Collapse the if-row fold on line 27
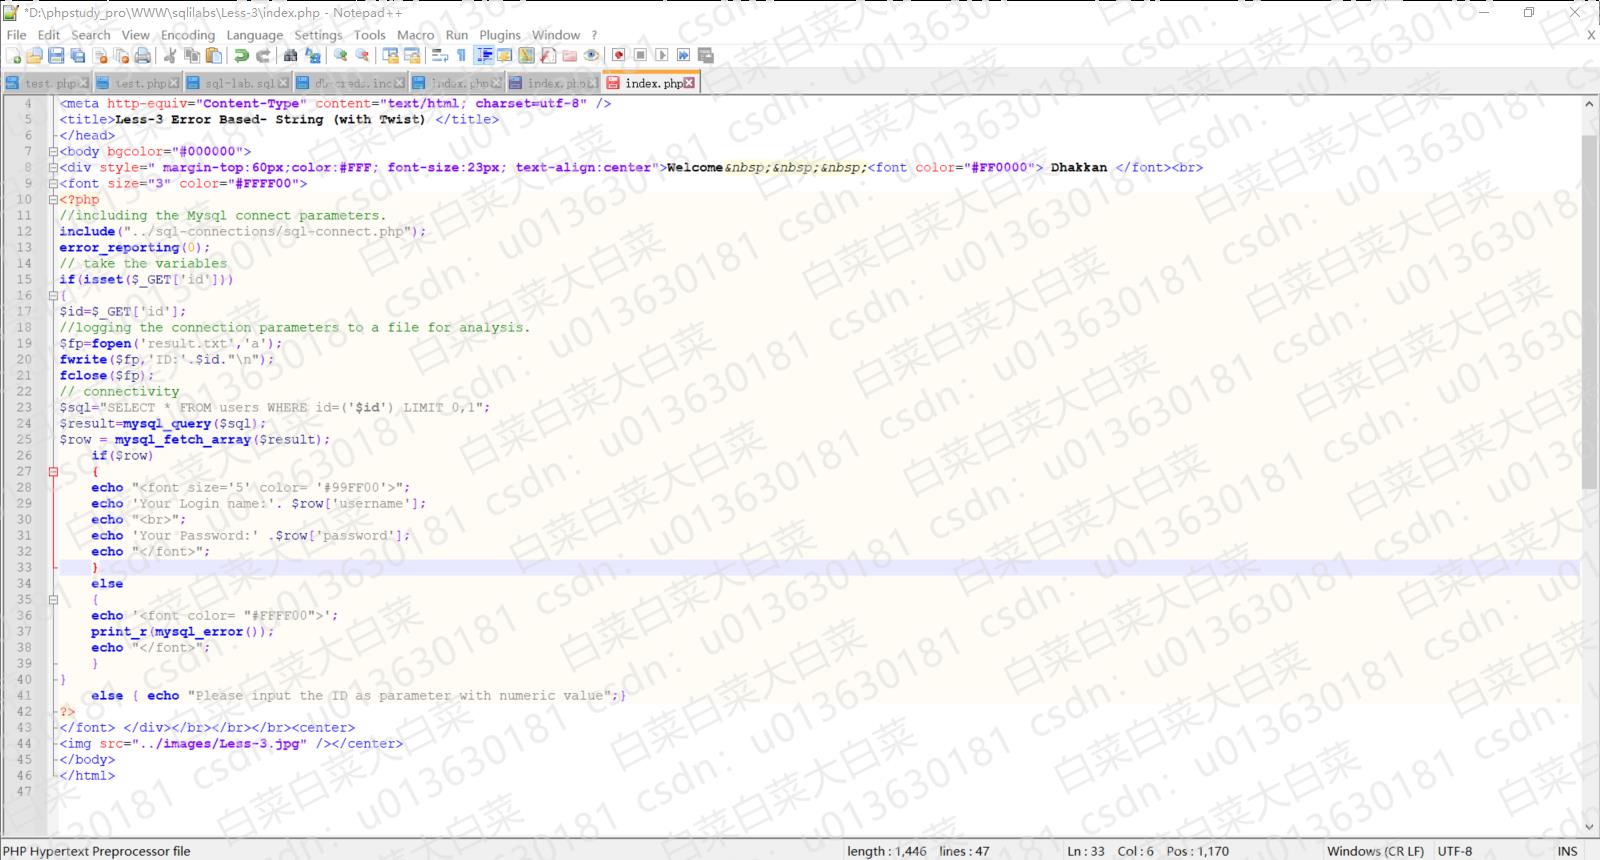The image size is (1600, 860). point(53,471)
